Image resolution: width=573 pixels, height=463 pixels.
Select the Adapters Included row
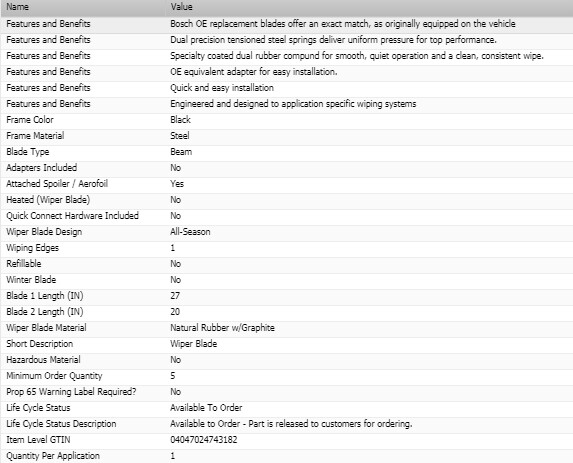click(x=286, y=168)
